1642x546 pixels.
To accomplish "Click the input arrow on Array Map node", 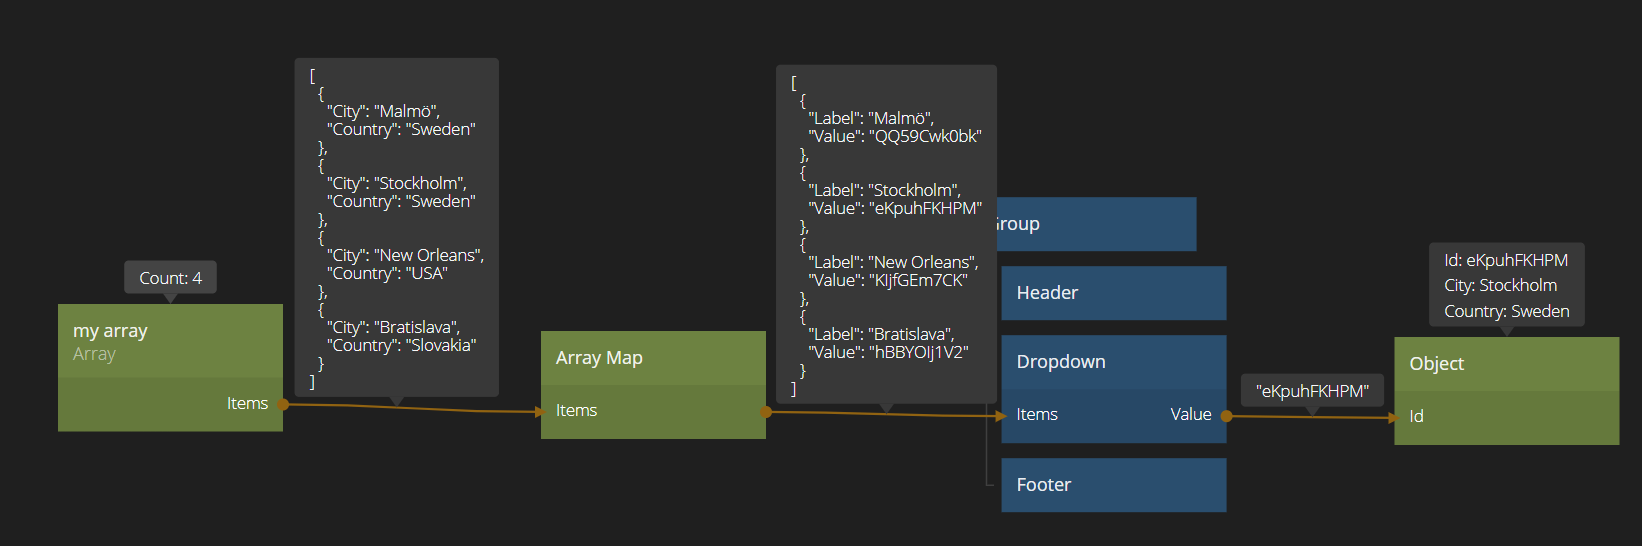I will tap(539, 411).
